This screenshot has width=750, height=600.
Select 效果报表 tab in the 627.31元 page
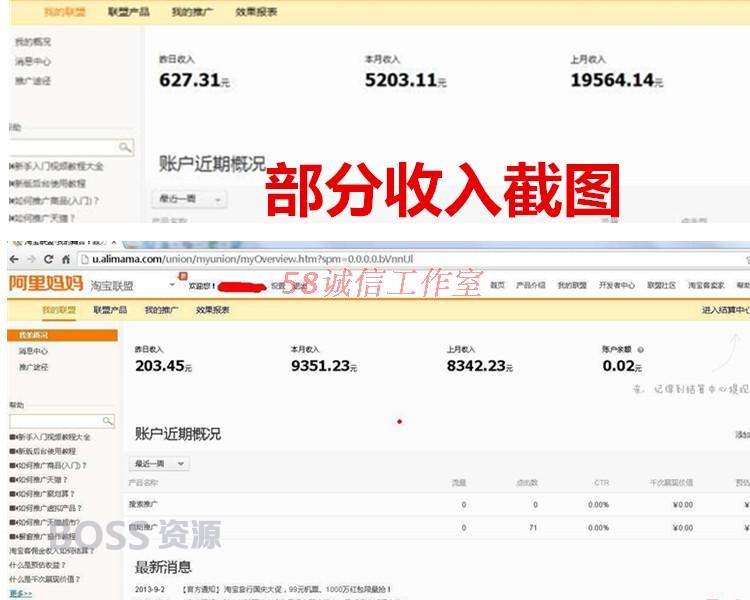pos(256,12)
